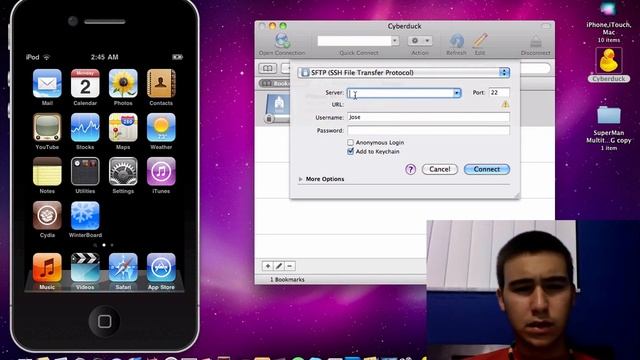Click the Refresh toolbar icon
The image size is (640, 360).
456,41
